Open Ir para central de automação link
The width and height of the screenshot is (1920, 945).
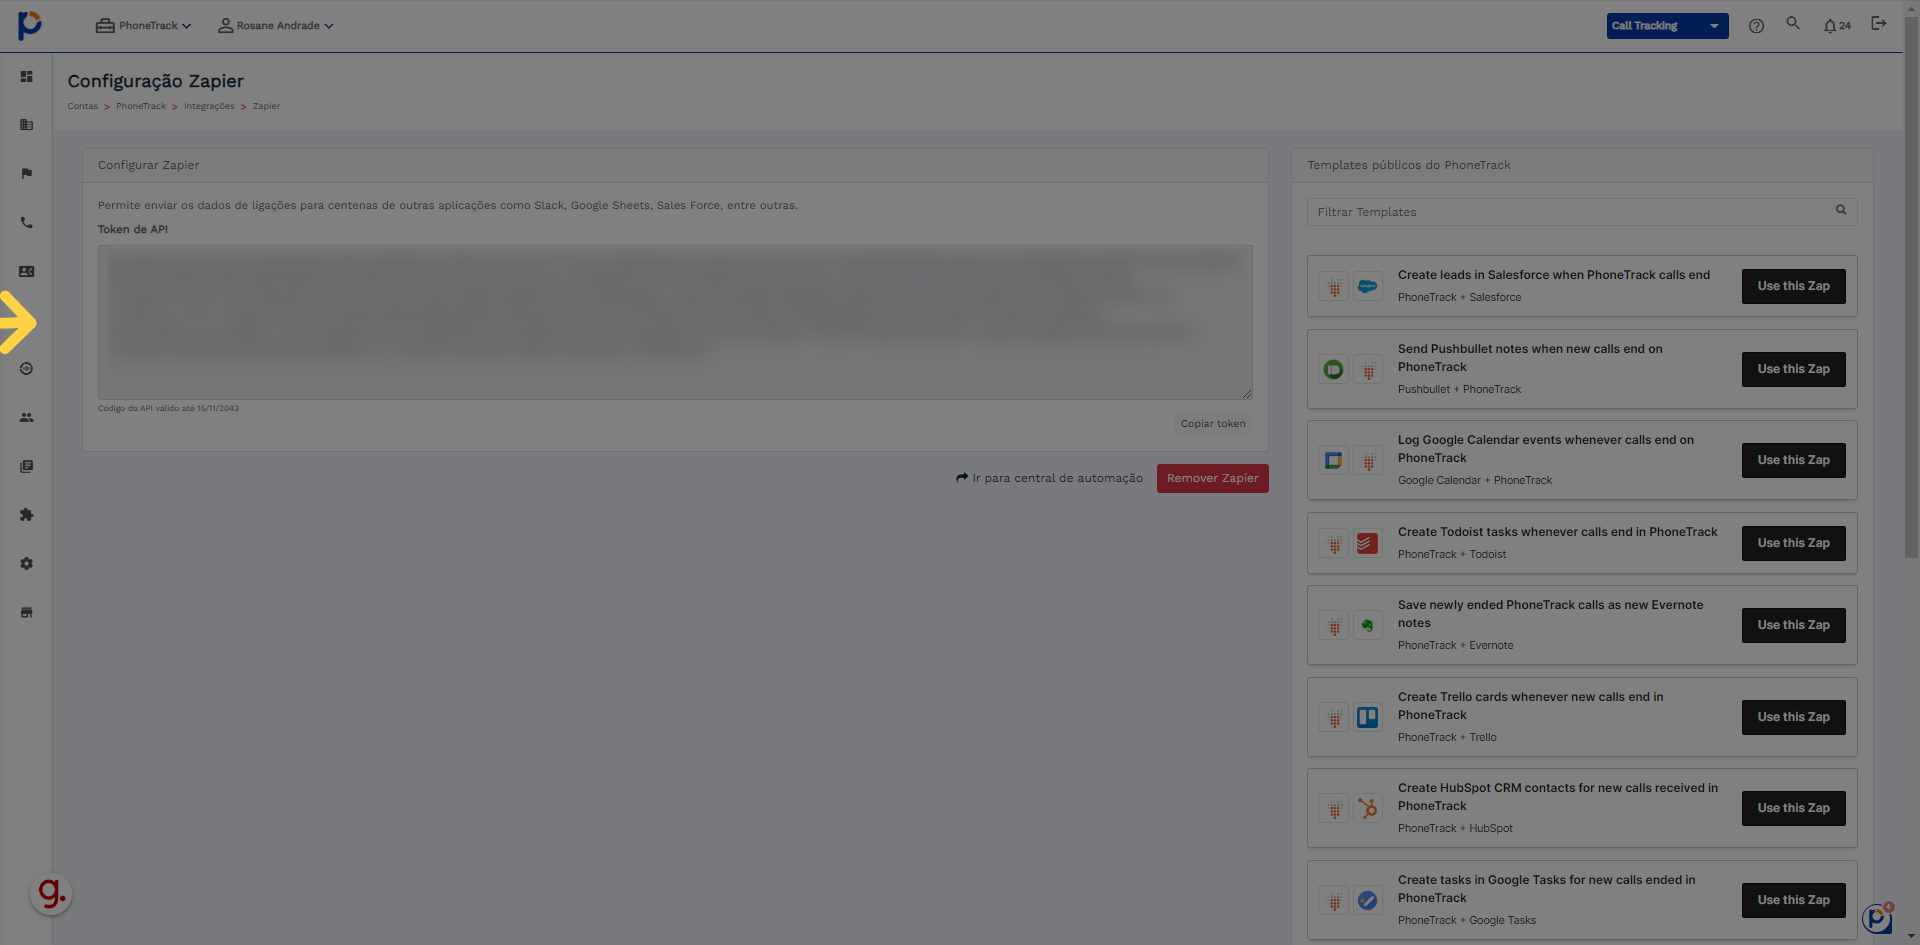tap(1049, 478)
